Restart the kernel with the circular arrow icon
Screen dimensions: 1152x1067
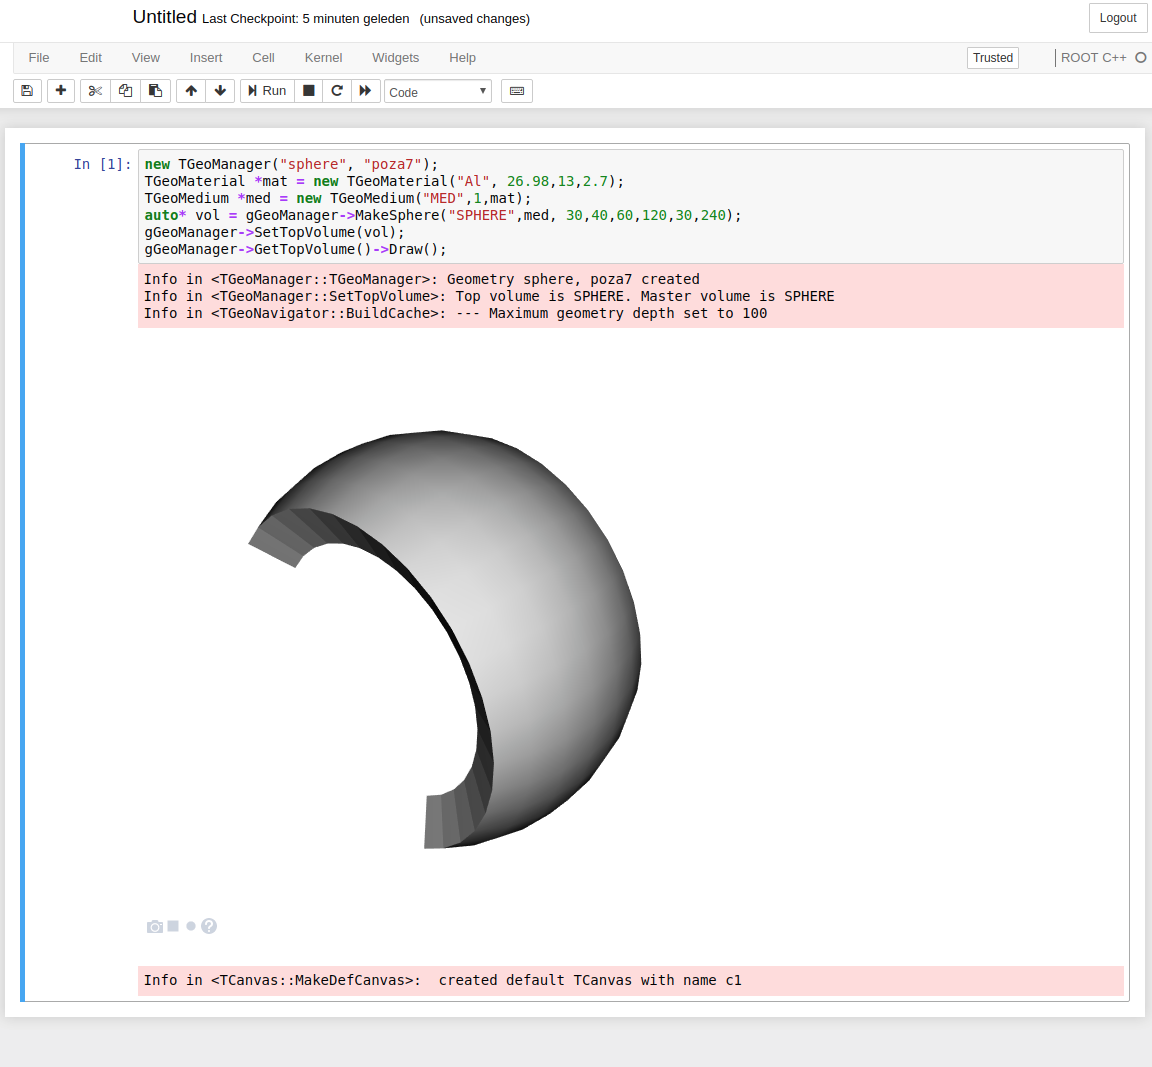click(x=337, y=91)
